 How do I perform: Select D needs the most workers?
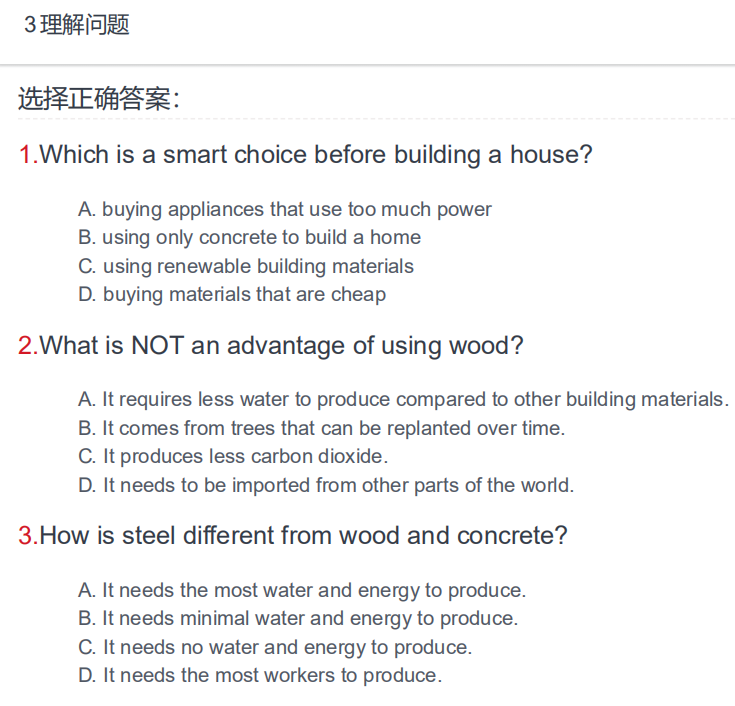coord(260,676)
